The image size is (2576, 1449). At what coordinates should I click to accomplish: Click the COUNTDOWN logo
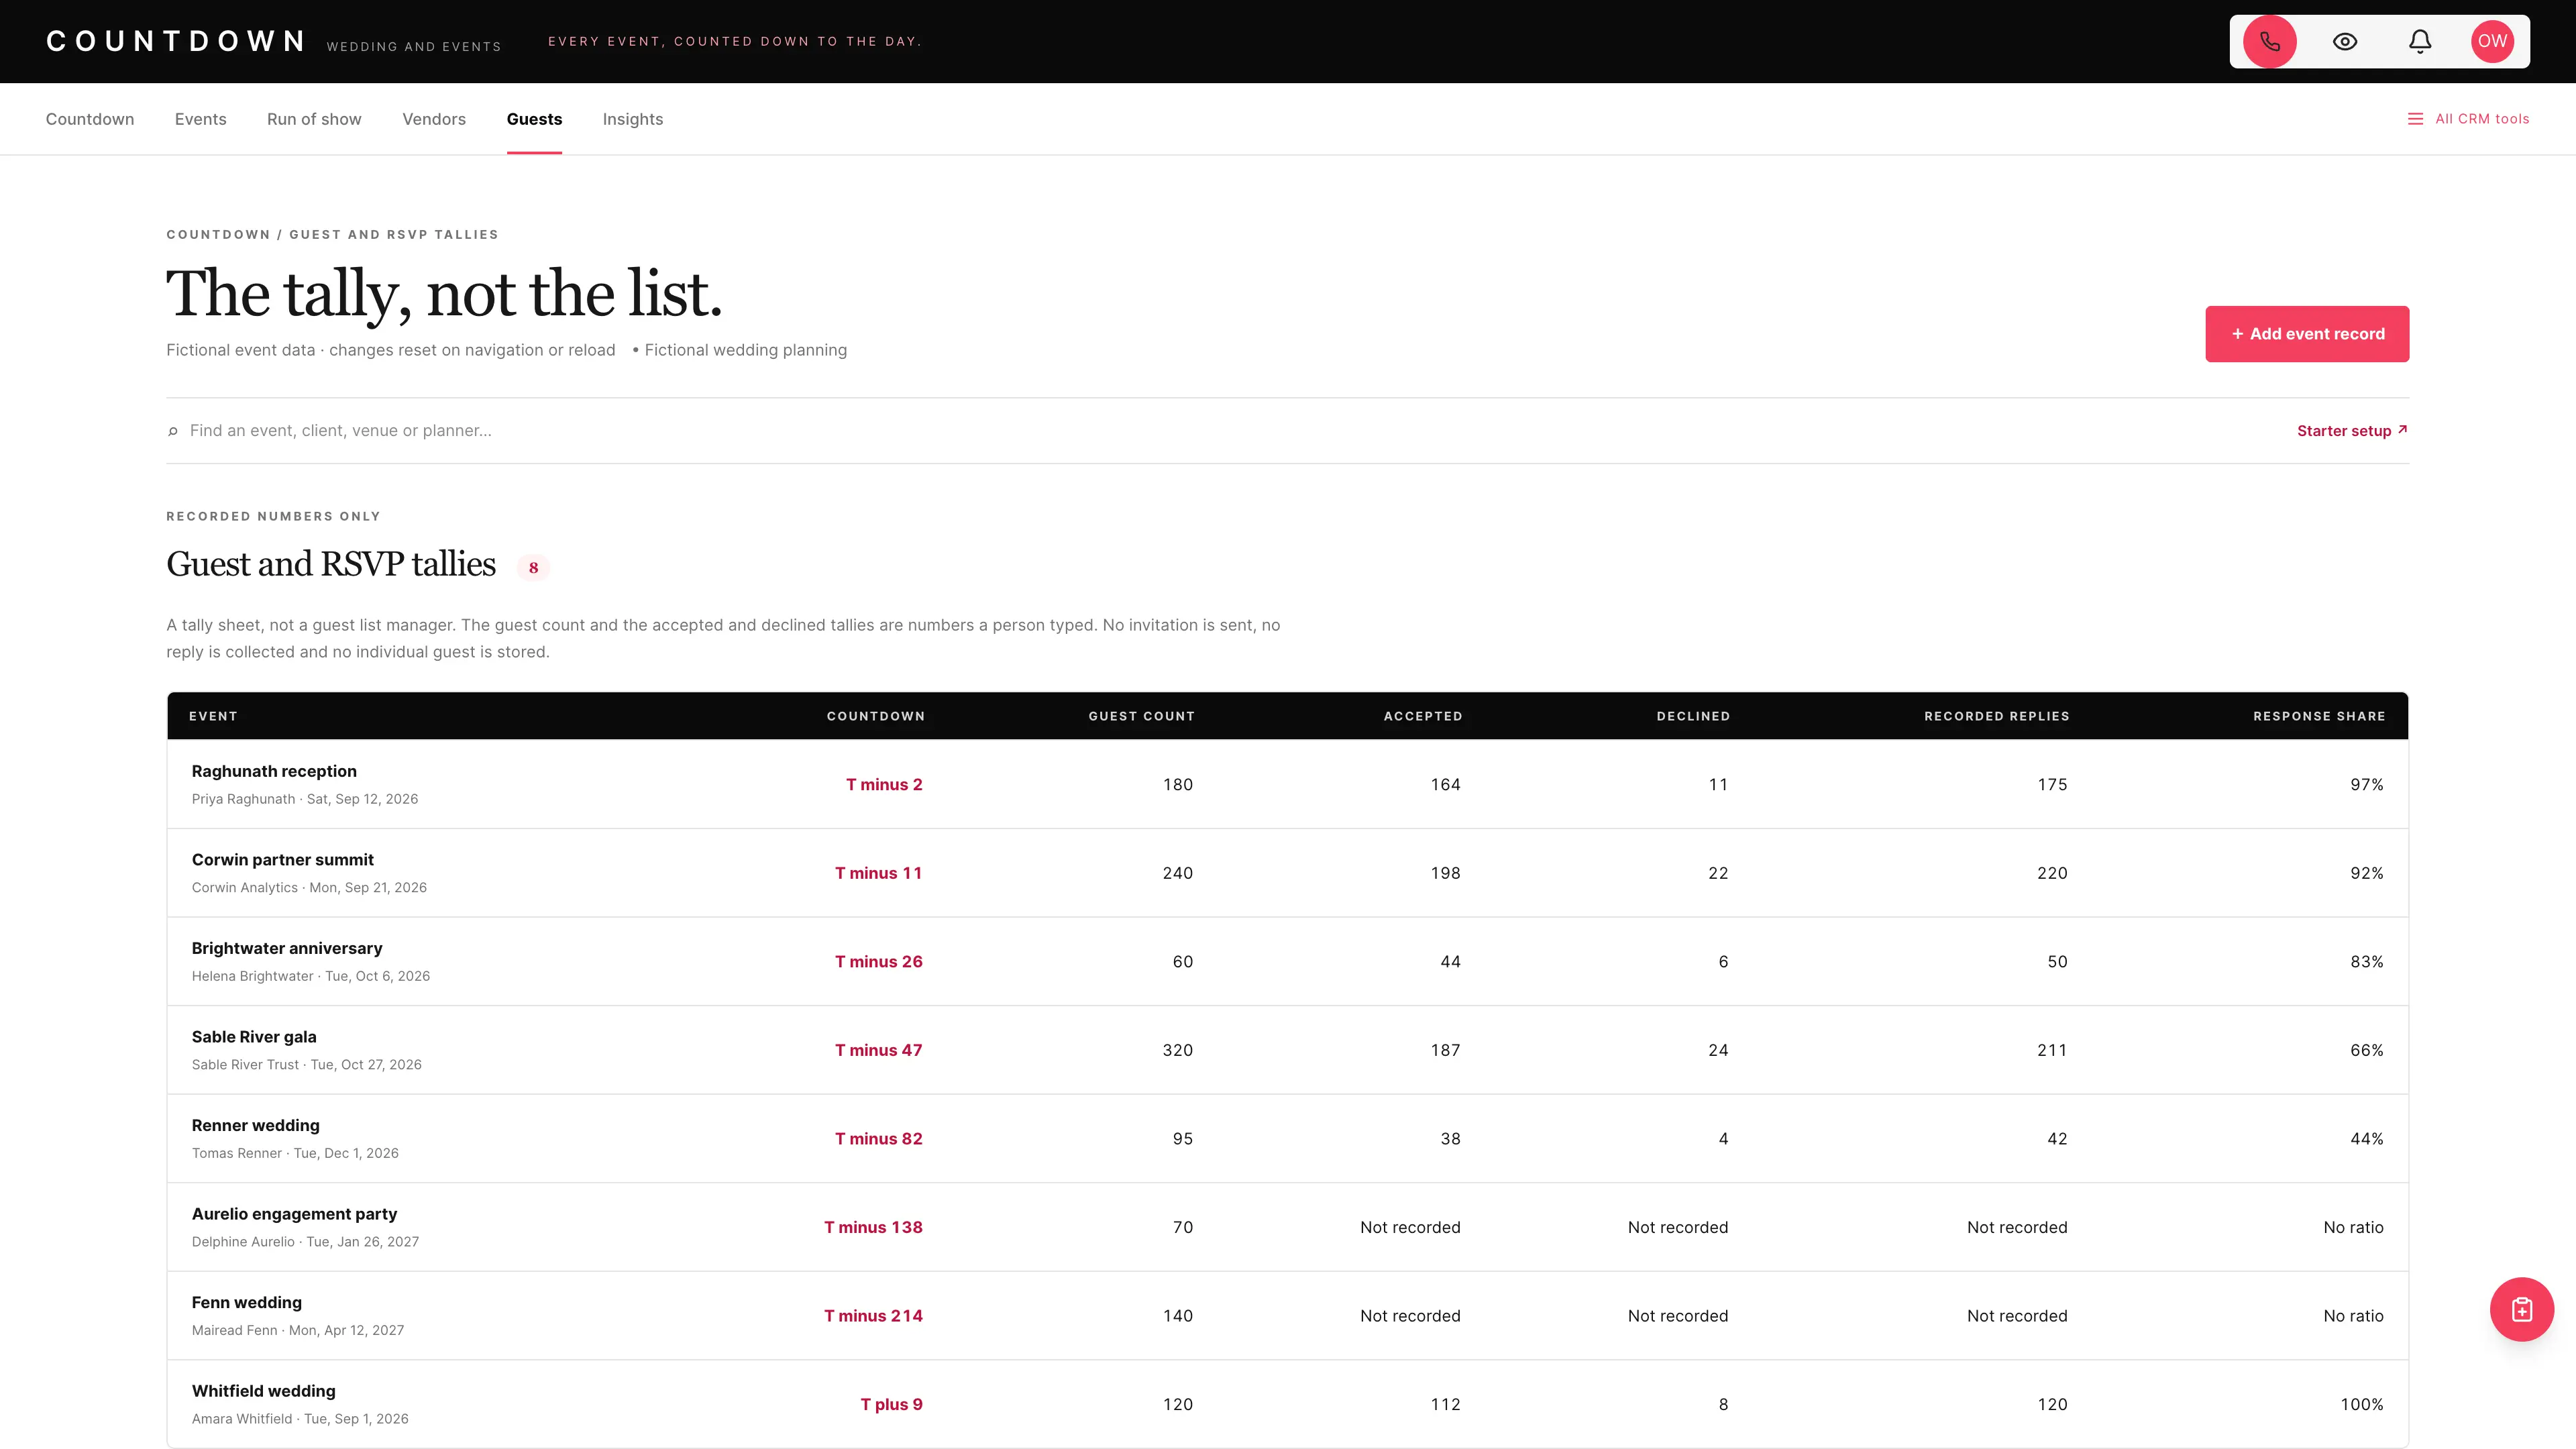pyautogui.click(x=176, y=41)
